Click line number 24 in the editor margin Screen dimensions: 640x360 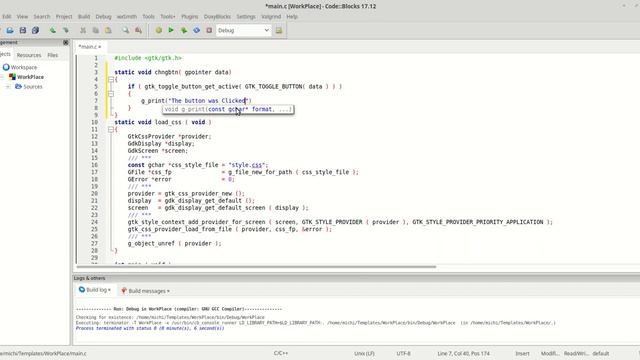(94, 222)
